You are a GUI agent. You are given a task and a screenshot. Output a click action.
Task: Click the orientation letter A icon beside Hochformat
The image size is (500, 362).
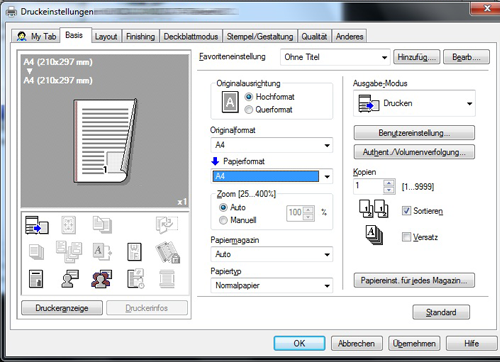tap(230, 102)
